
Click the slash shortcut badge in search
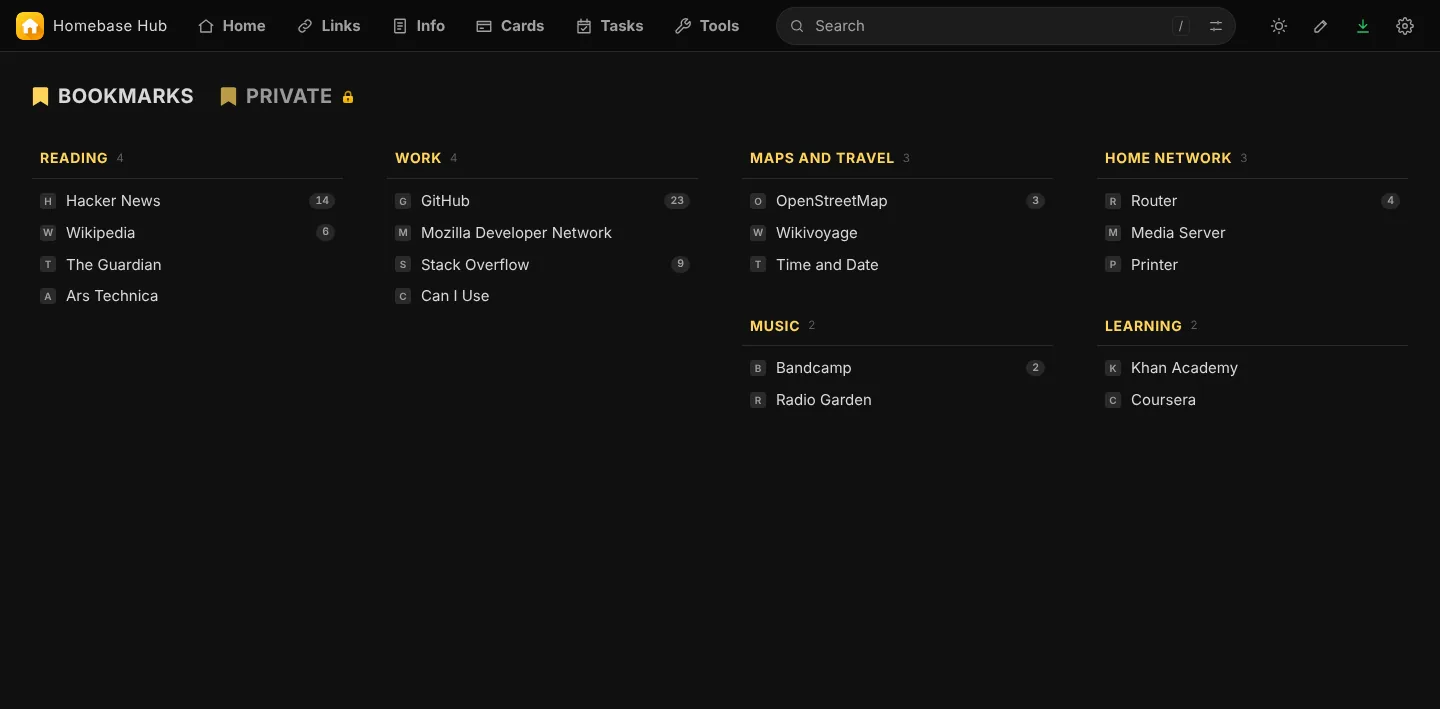click(x=1181, y=26)
